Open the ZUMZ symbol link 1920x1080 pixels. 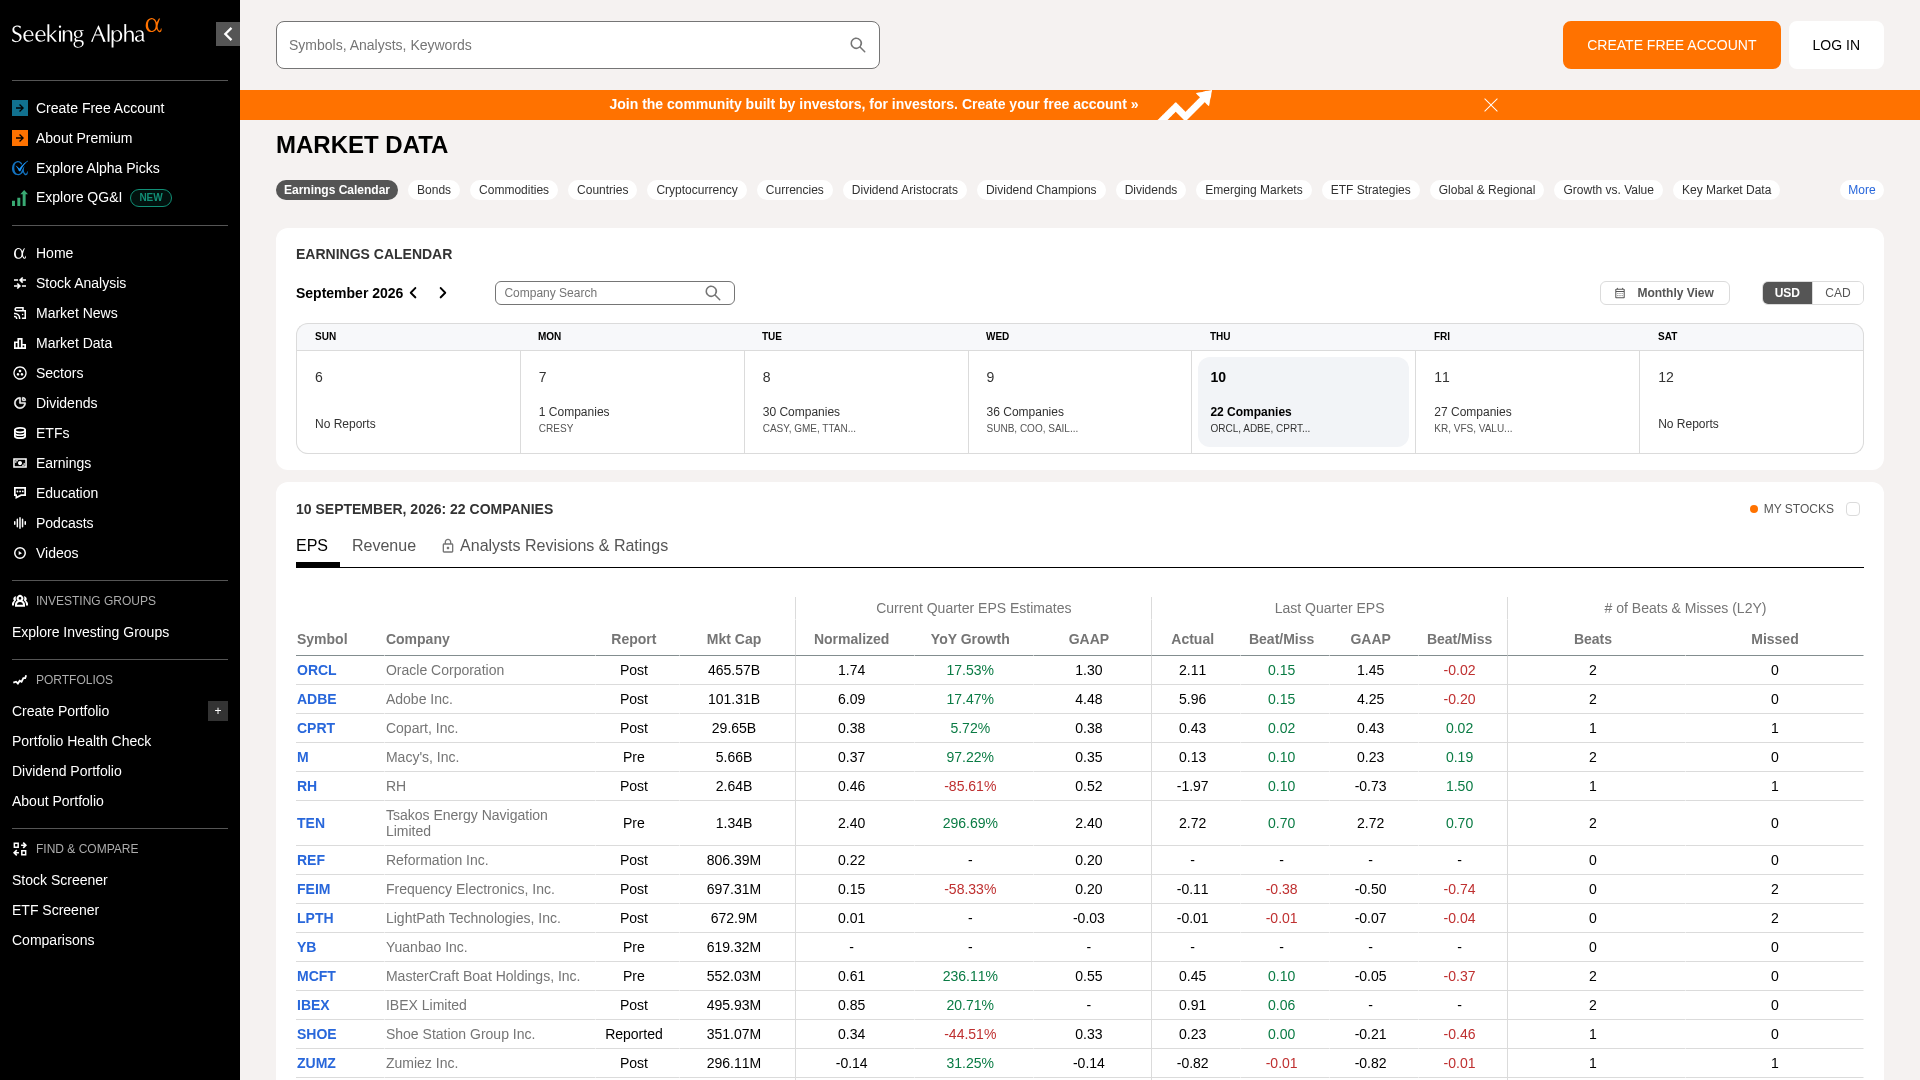pos(316,1063)
